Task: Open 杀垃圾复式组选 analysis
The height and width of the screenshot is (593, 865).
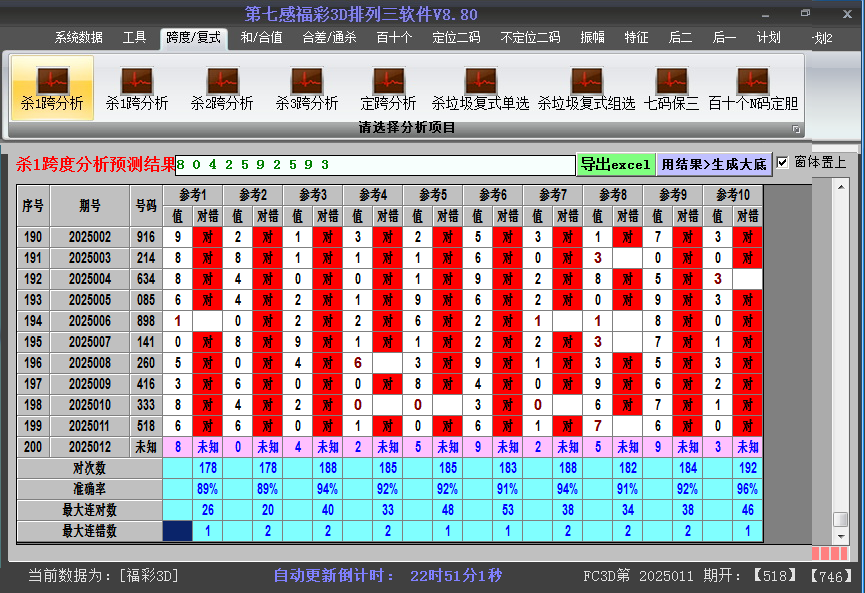Action: [x=586, y=88]
